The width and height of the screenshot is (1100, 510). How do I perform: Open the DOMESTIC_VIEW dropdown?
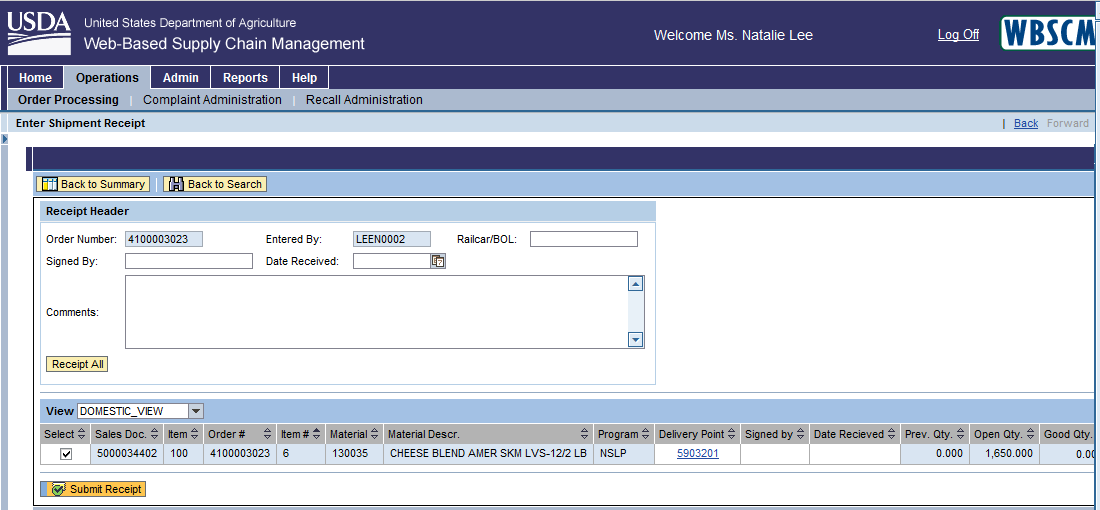pos(196,411)
